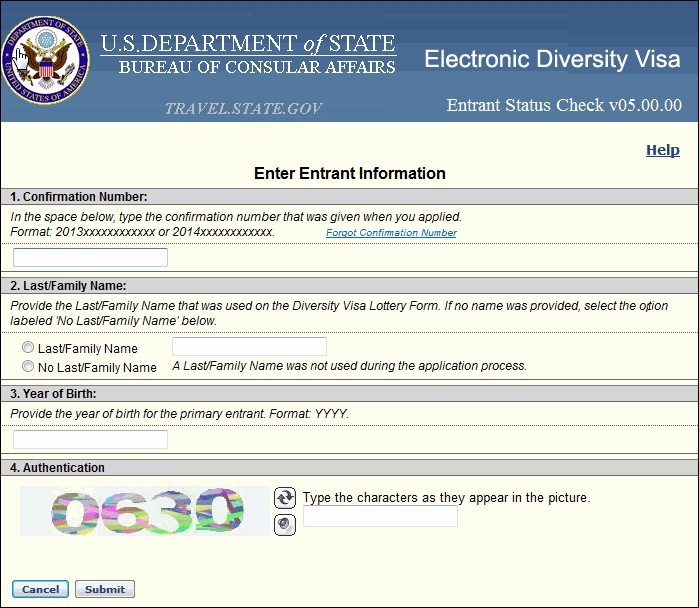Click 'Type the characters as they appear' text
The height and width of the screenshot is (608, 699).
coord(446,497)
